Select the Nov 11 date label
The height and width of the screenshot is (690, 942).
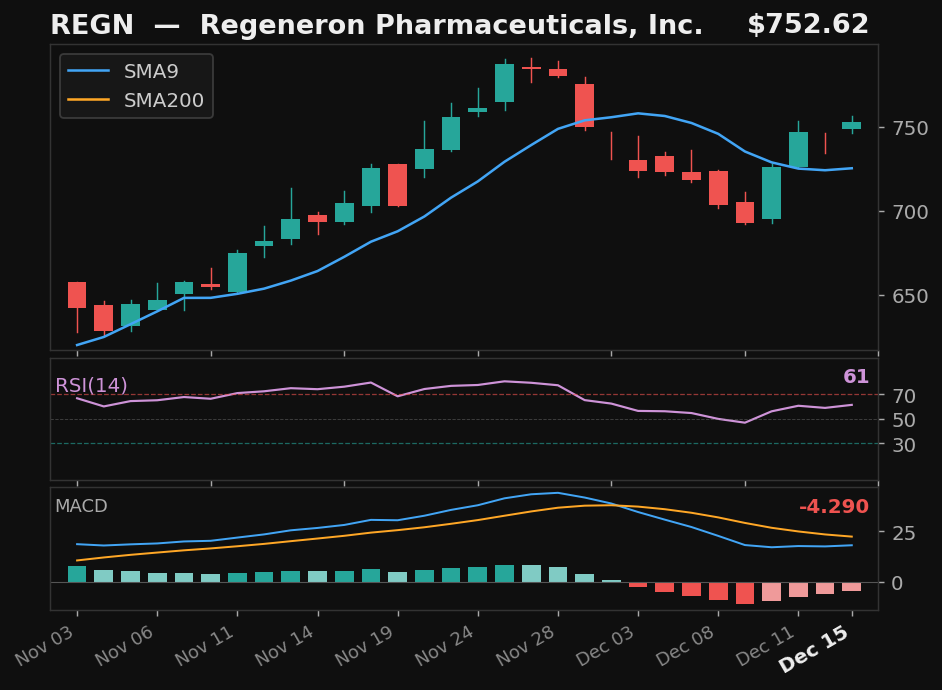[205, 646]
